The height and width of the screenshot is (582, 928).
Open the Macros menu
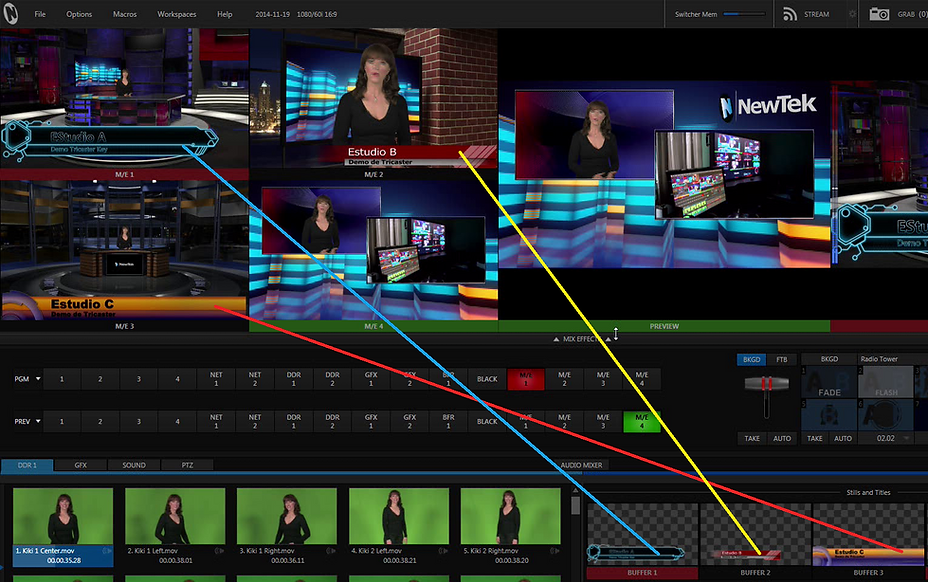124,14
